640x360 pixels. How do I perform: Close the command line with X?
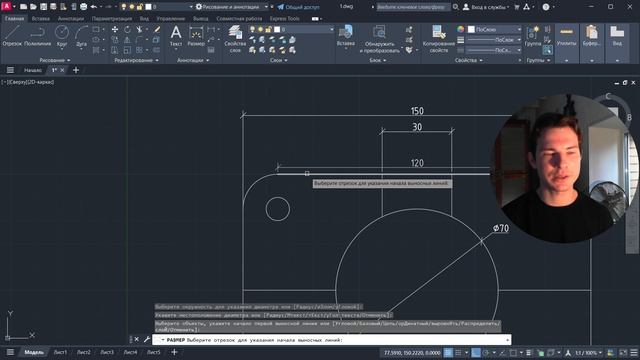pyautogui.click(x=137, y=339)
